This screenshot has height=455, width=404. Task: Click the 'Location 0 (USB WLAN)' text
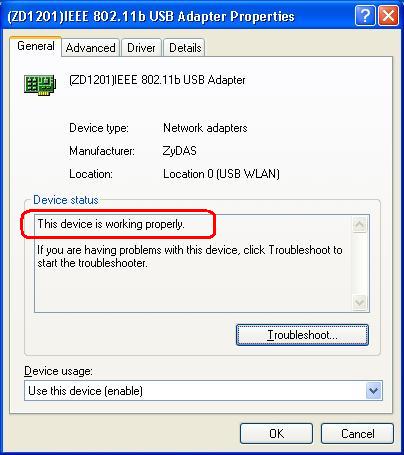(x=221, y=174)
